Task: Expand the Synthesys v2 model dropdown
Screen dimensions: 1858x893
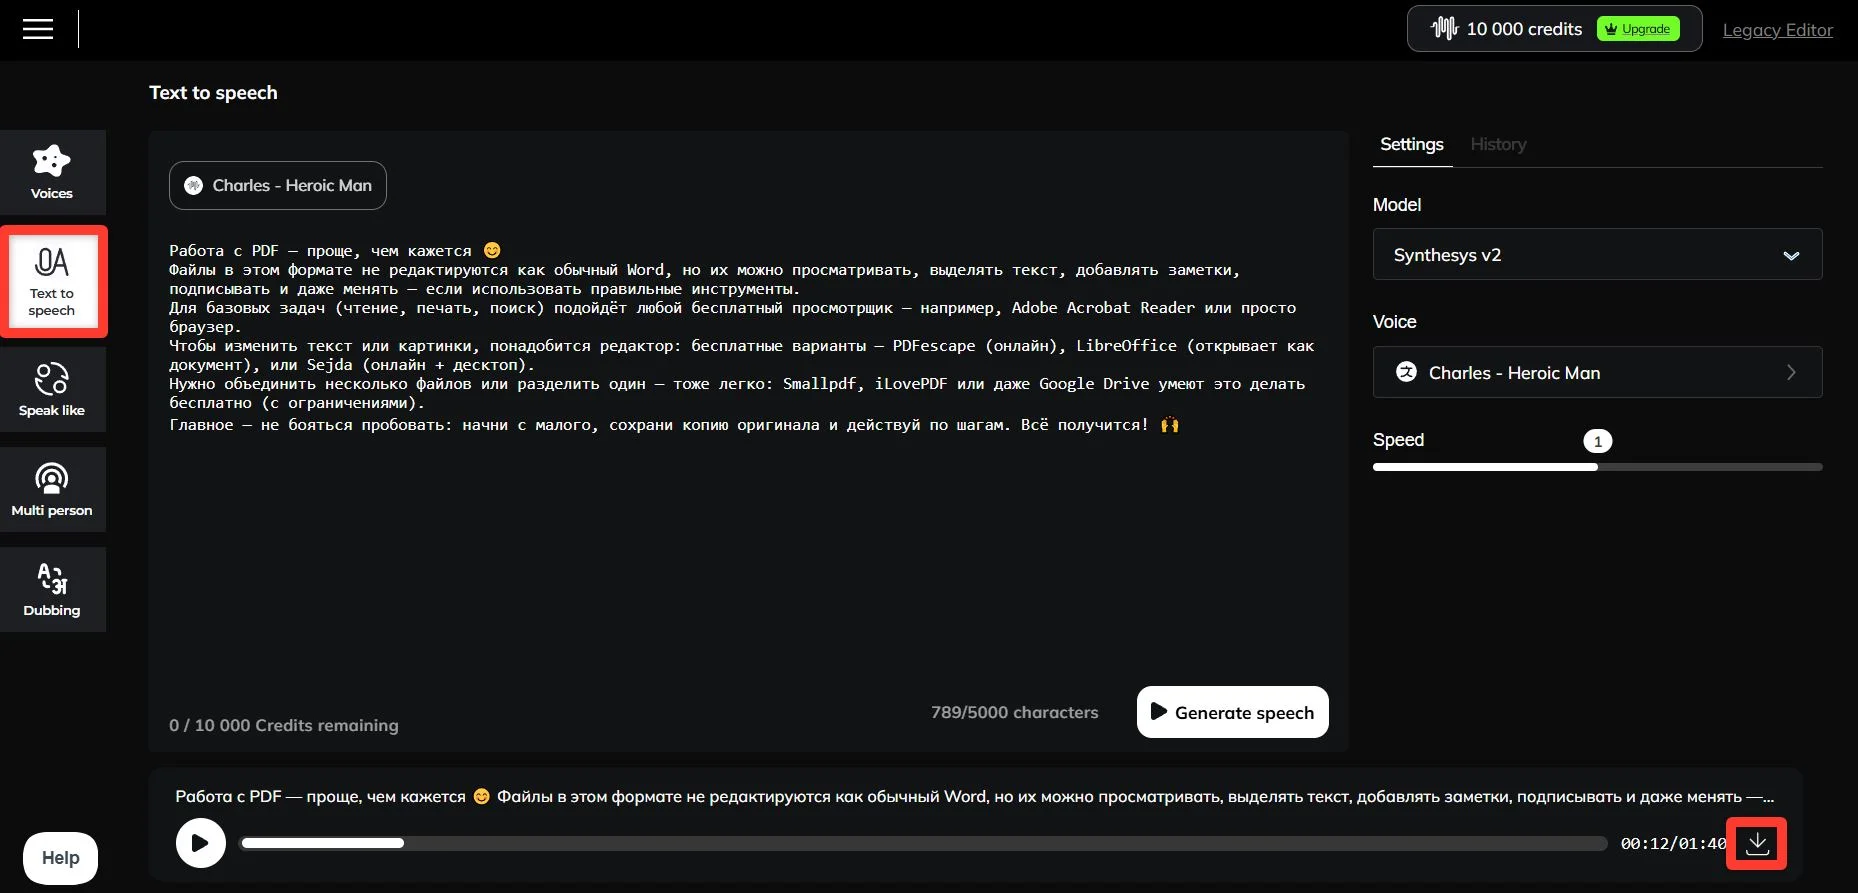Action: pos(1597,255)
